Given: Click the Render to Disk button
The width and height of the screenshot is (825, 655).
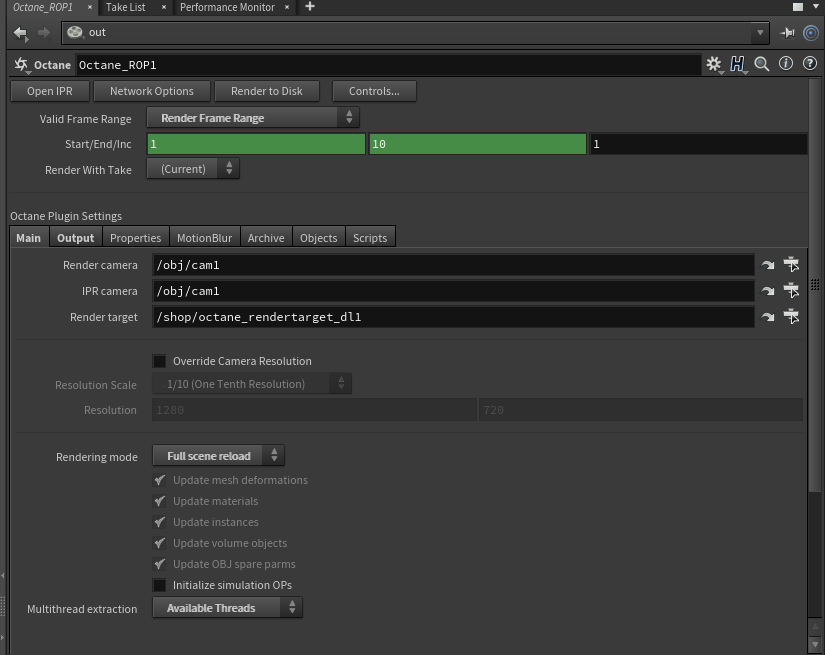Looking at the screenshot, I should click(267, 91).
